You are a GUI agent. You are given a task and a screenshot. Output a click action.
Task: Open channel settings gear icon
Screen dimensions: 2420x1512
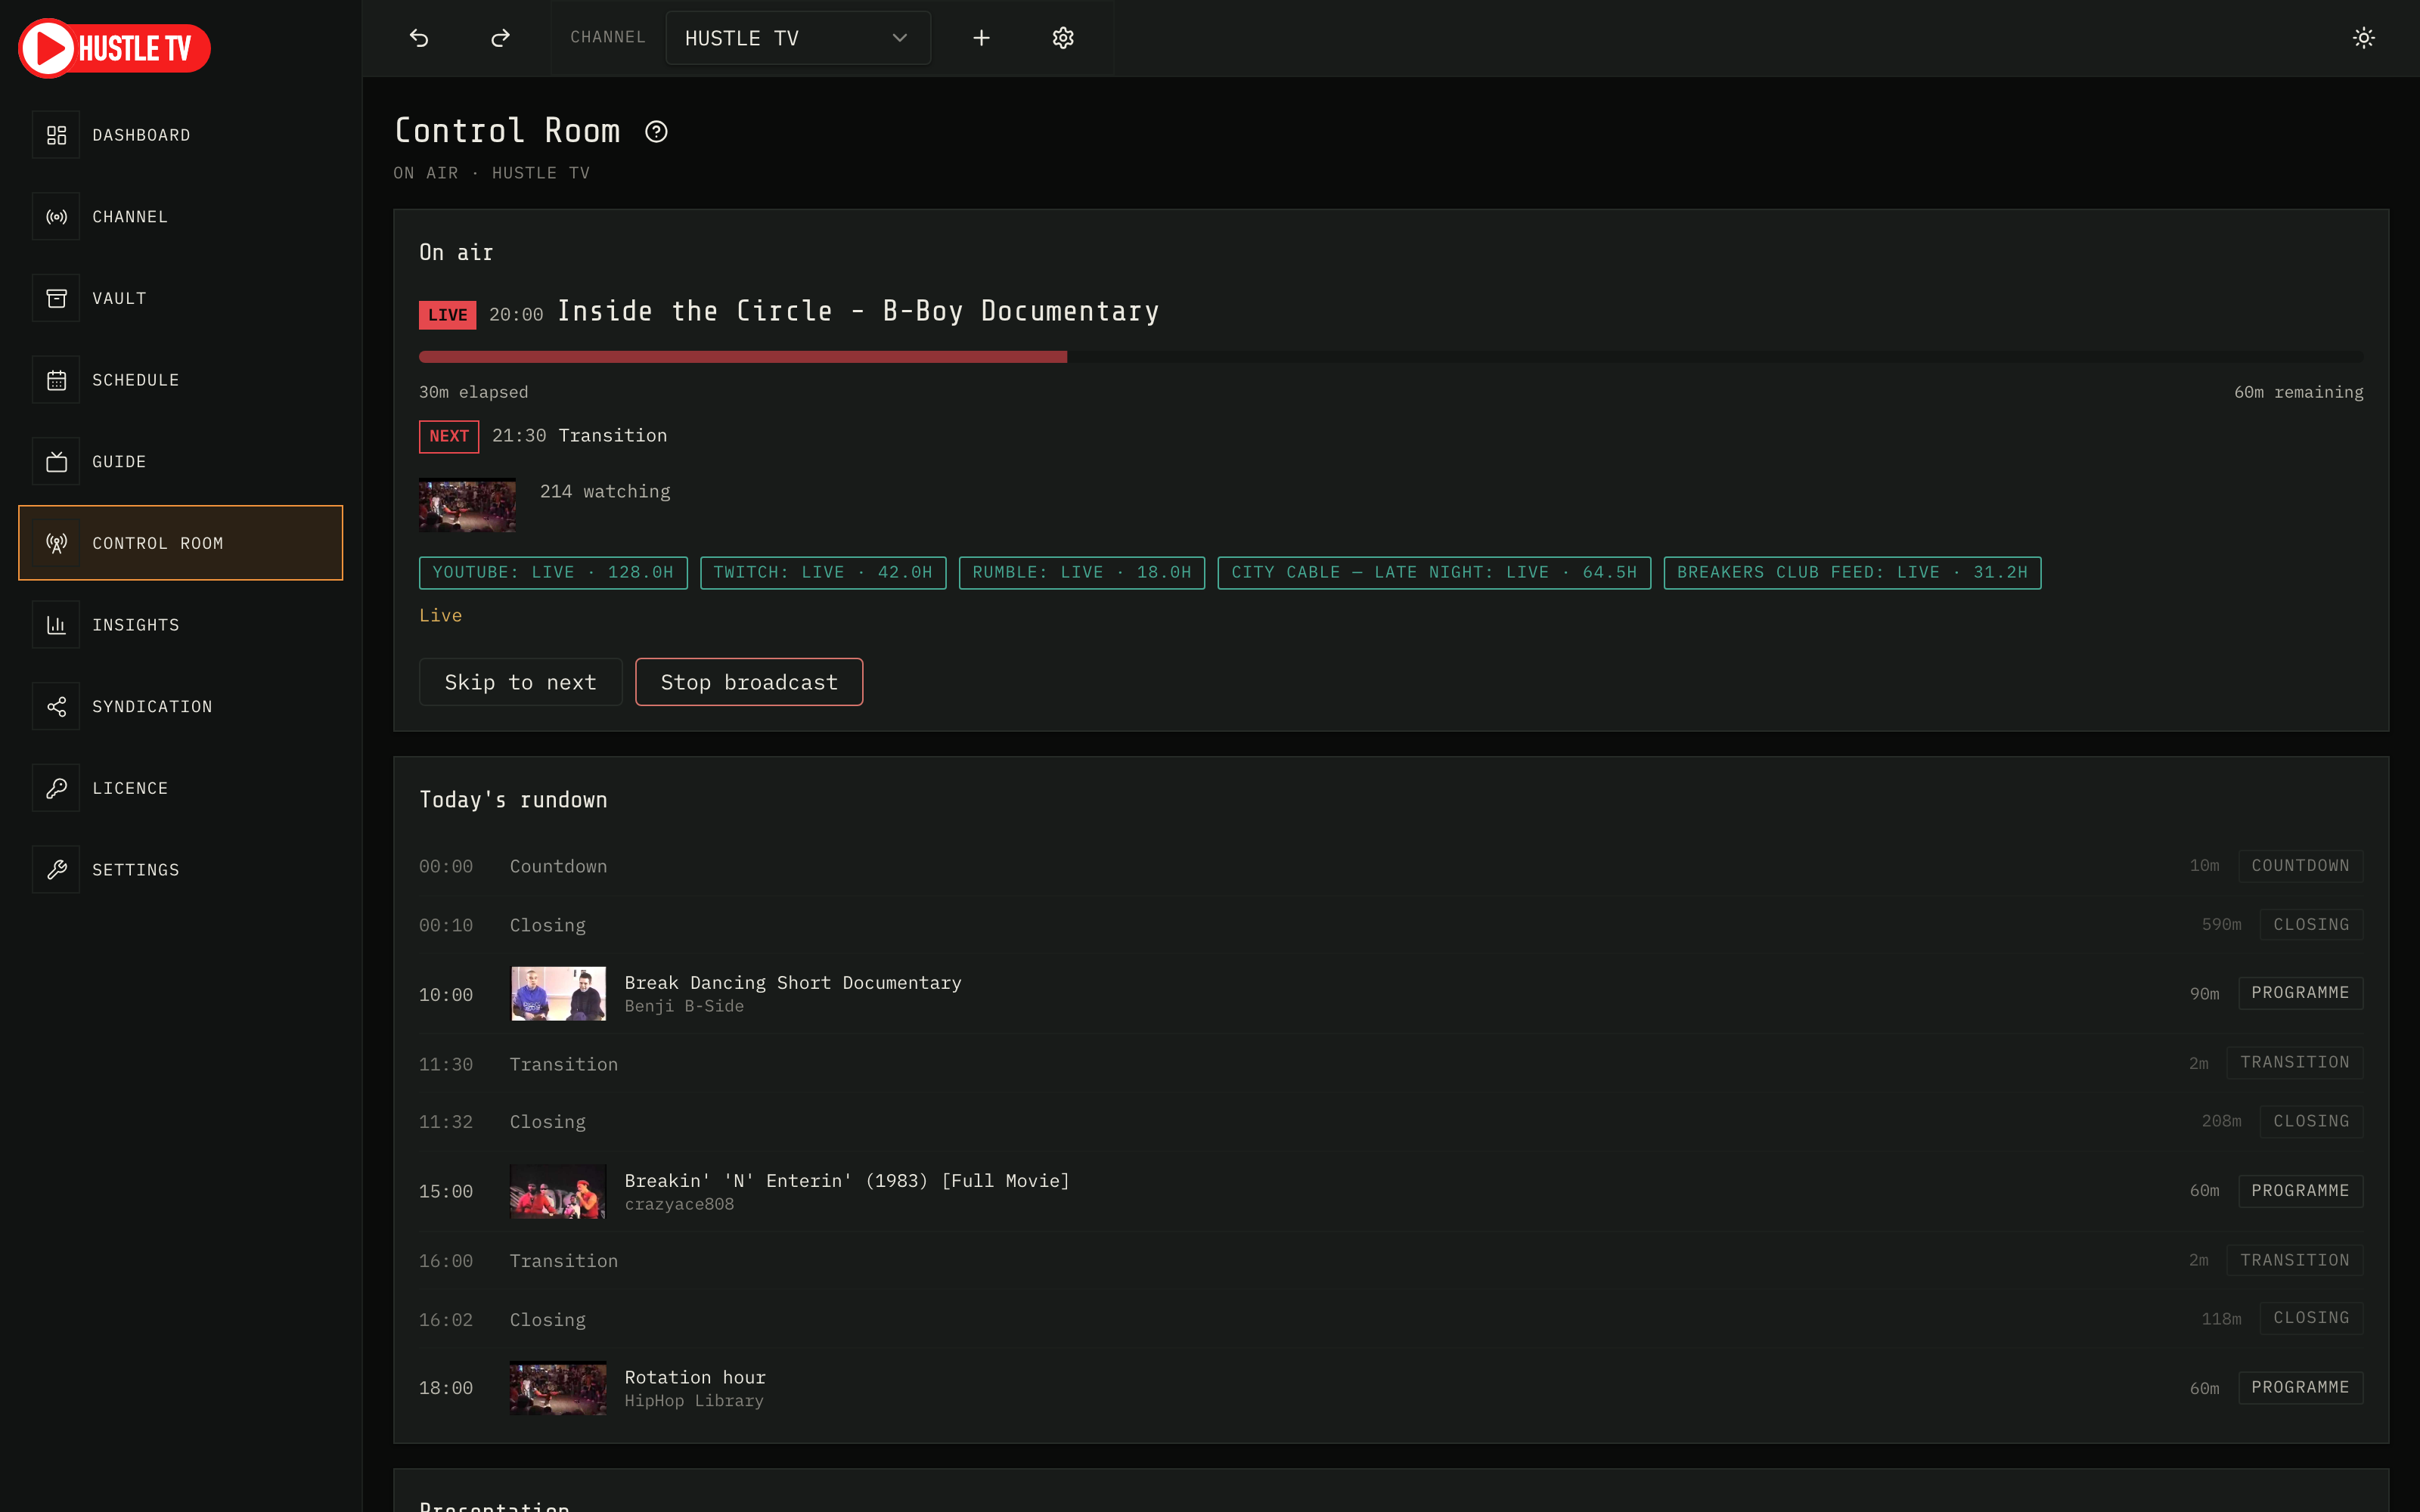1063,38
